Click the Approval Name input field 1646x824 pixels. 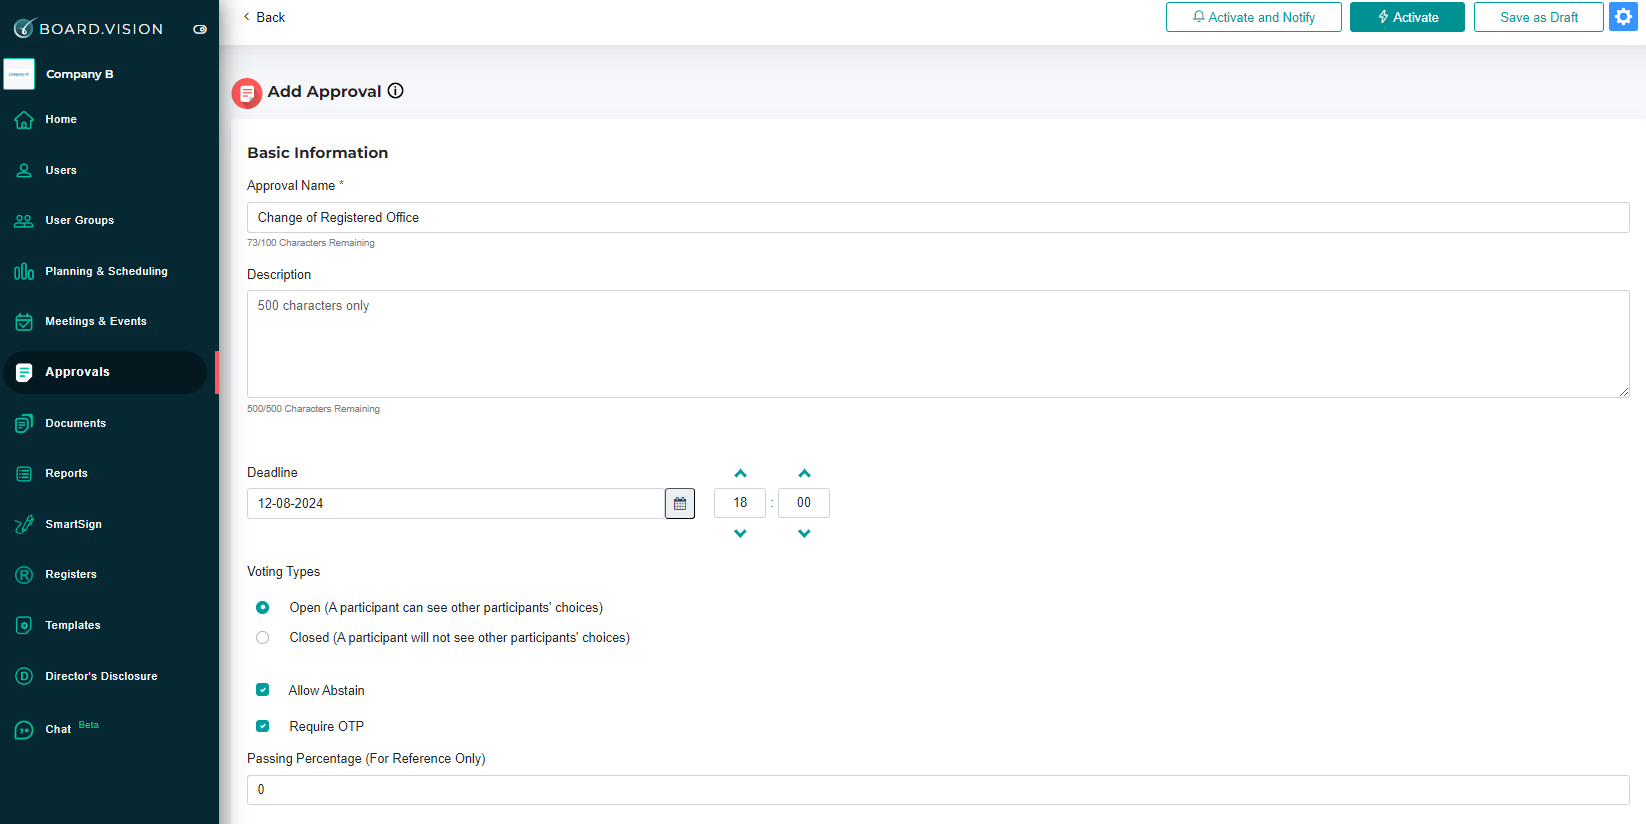pos(938,218)
